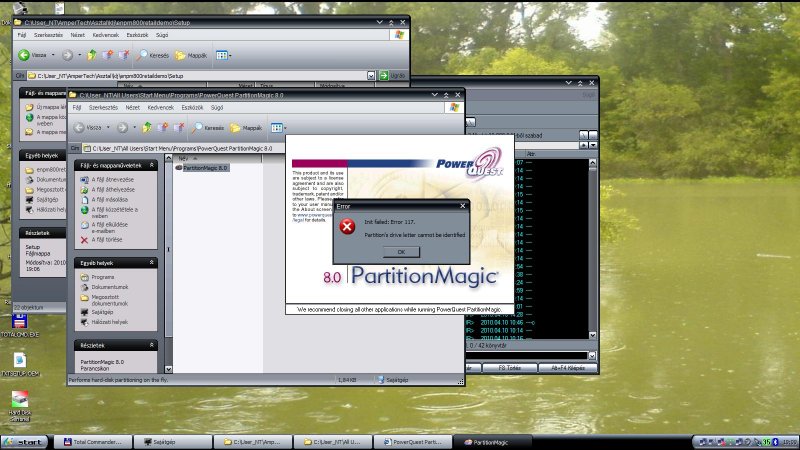Screen dimensions: 800x450
Task: Click red-X toolbar icon in PartitionMagic 8.0 folder window
Action: point(179,128)
